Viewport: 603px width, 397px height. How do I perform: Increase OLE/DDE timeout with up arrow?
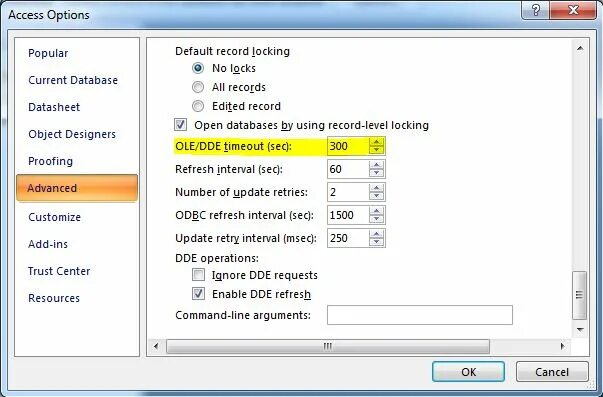coord(376,142)
